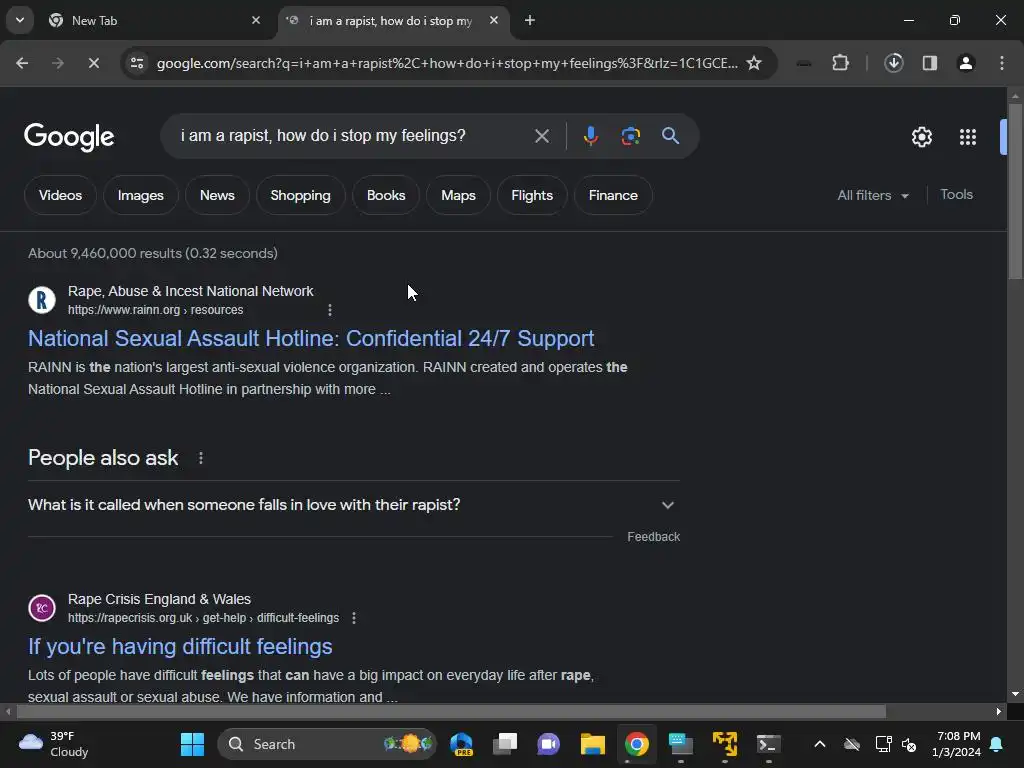The width and height of the screenshot is (1024, 768).
Task: Close the rapist search results tab
Action: (494, 20)
